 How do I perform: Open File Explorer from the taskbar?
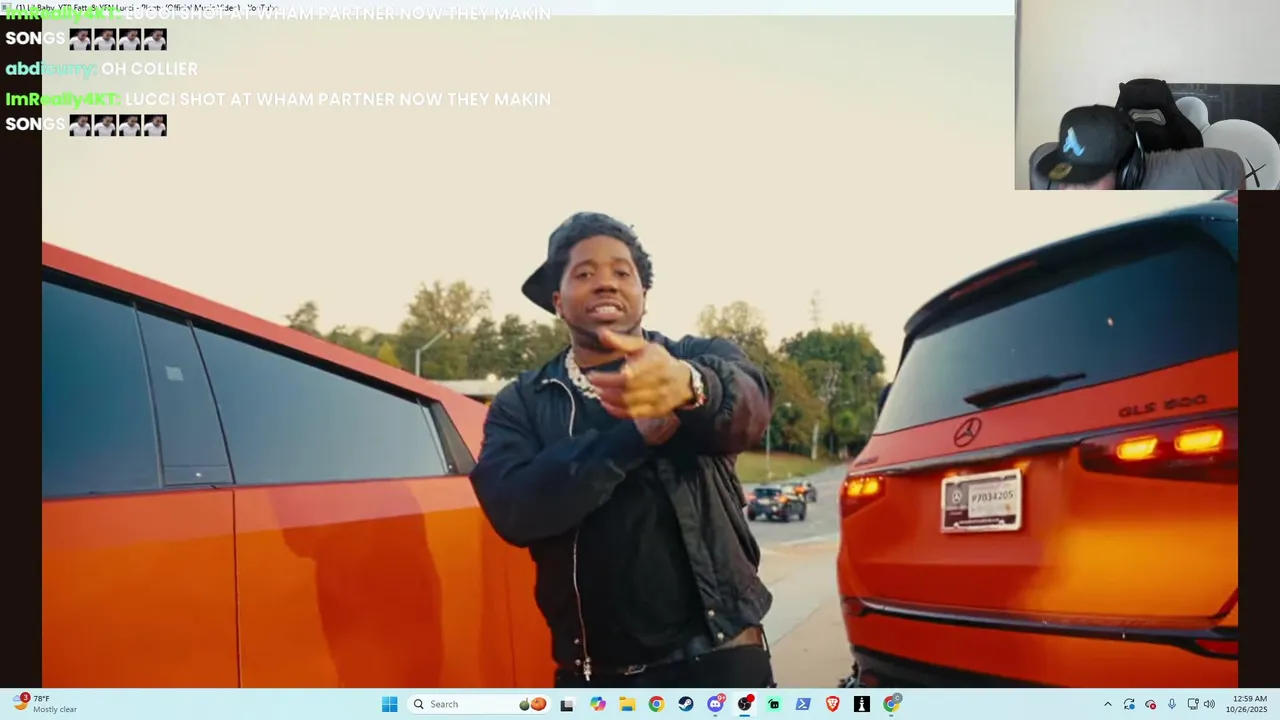627,704
